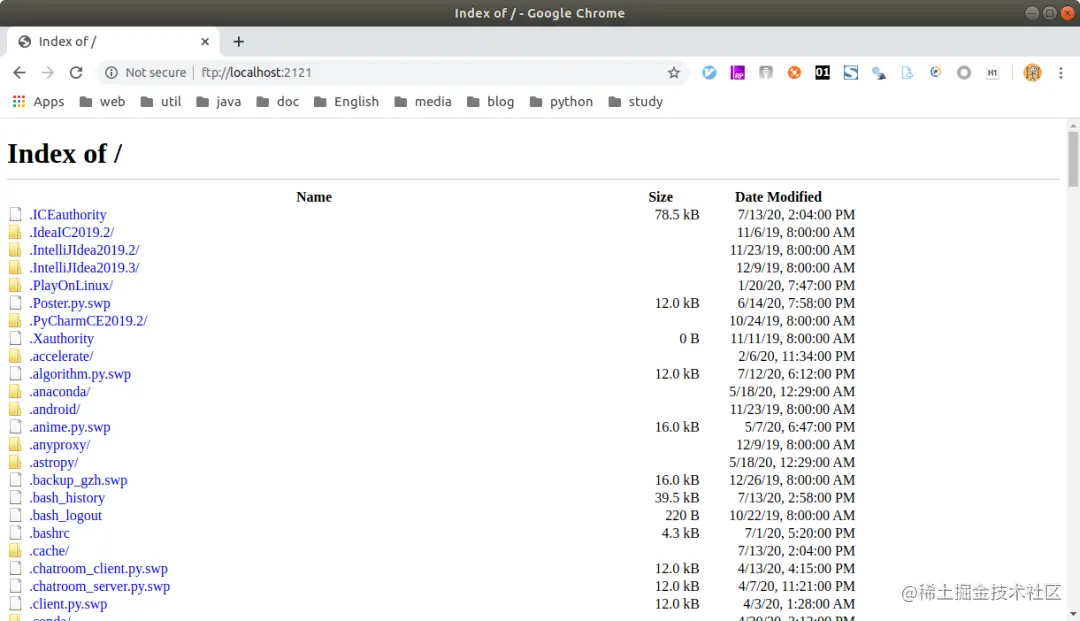This screenshot has height=621, width=1080.
Task: Click the blue S-shaped extension icon
Action: tap(851, 72)
